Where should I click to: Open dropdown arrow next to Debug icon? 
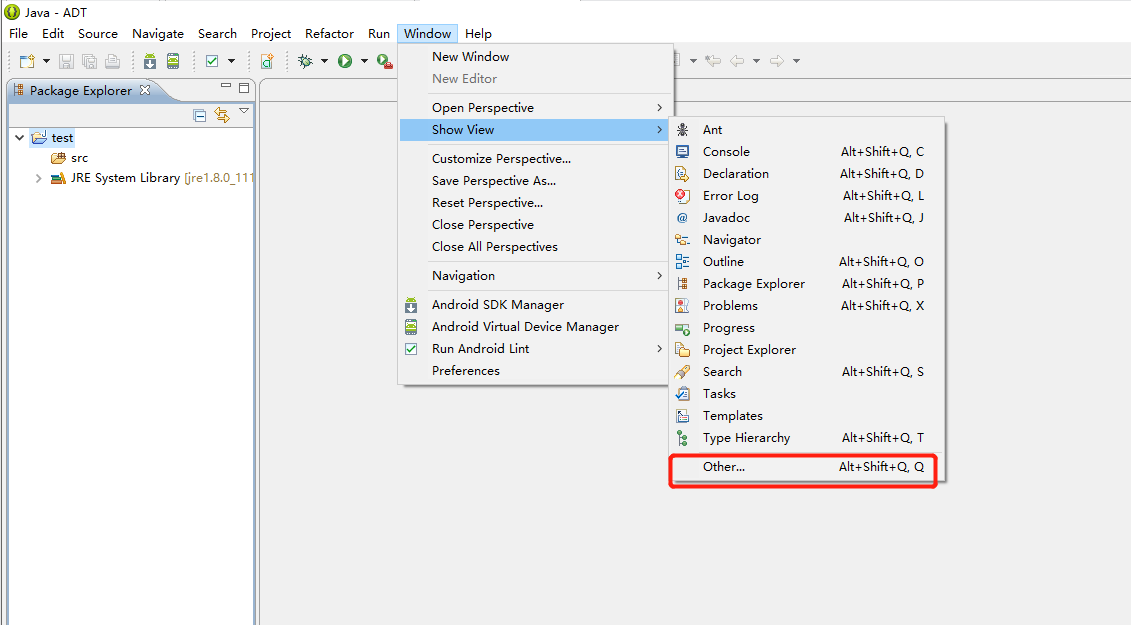point(325,61)
